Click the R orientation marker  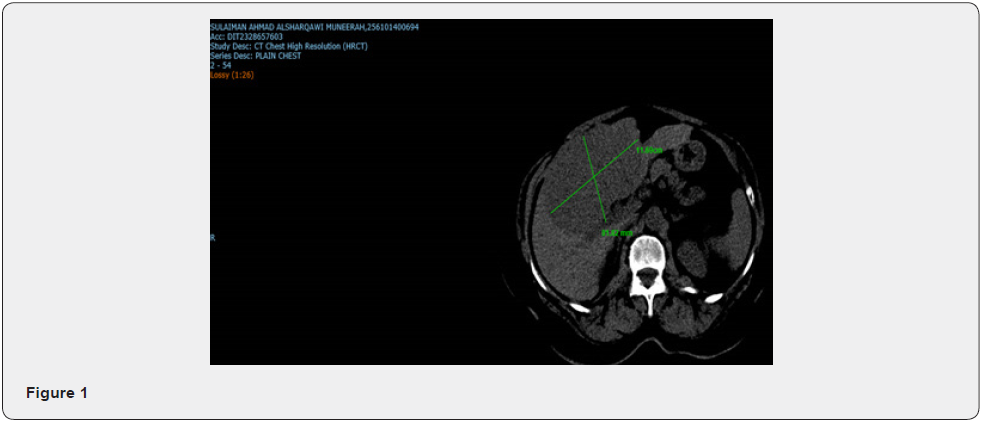(213, 237)
